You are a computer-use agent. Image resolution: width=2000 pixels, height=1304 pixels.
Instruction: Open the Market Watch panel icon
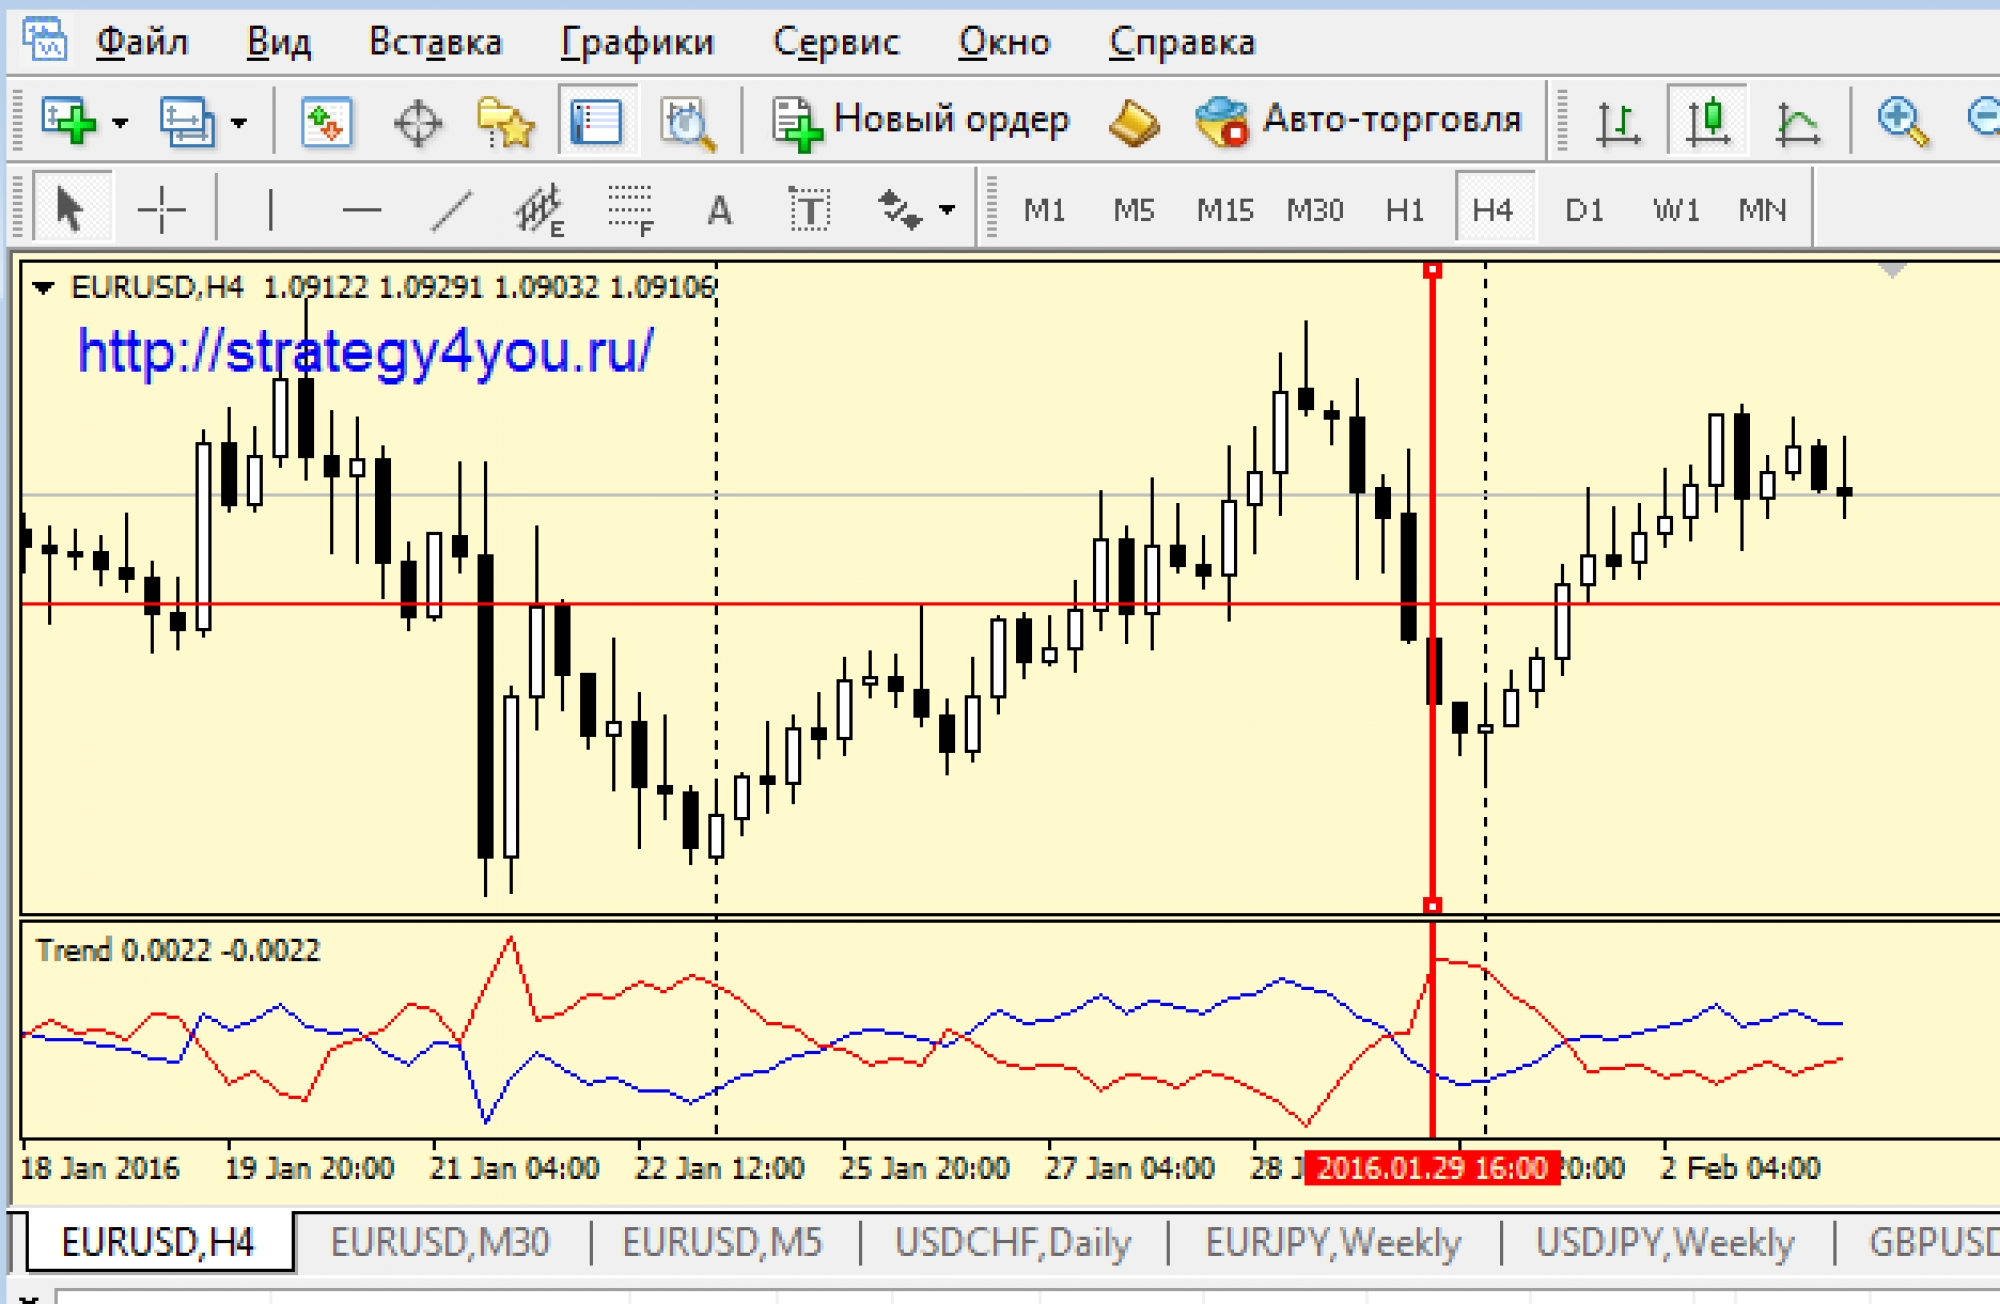coord(326,122)
